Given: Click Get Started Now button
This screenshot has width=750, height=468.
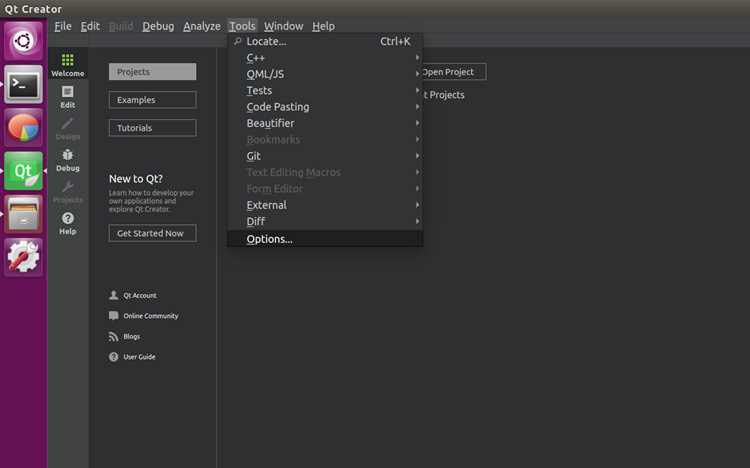Looking at the screenshot, I should point(152,233).
